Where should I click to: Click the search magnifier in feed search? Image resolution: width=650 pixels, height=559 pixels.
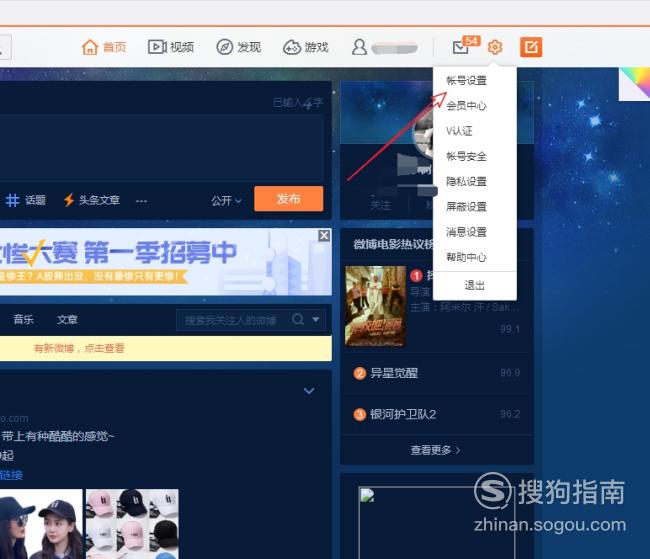tap(298, 319)
